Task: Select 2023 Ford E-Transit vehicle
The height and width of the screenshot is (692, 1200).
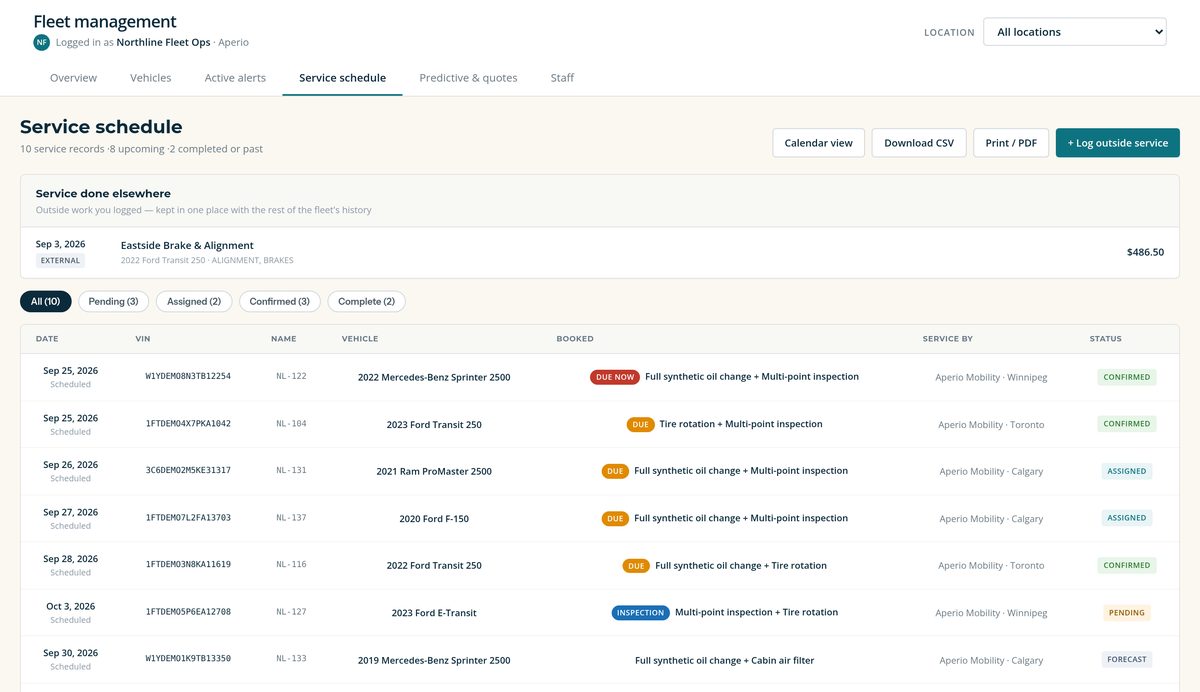Action: (x=434, y=612)
